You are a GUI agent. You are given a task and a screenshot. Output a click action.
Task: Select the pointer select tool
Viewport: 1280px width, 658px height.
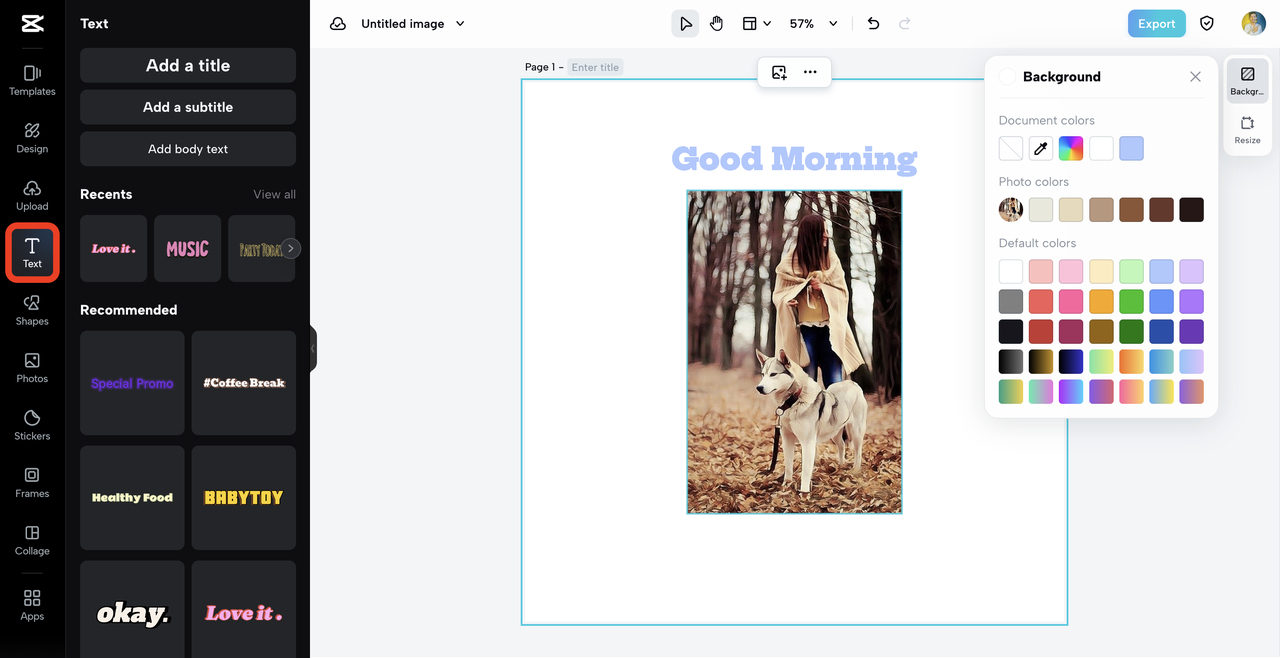click(x=685, y=24)
